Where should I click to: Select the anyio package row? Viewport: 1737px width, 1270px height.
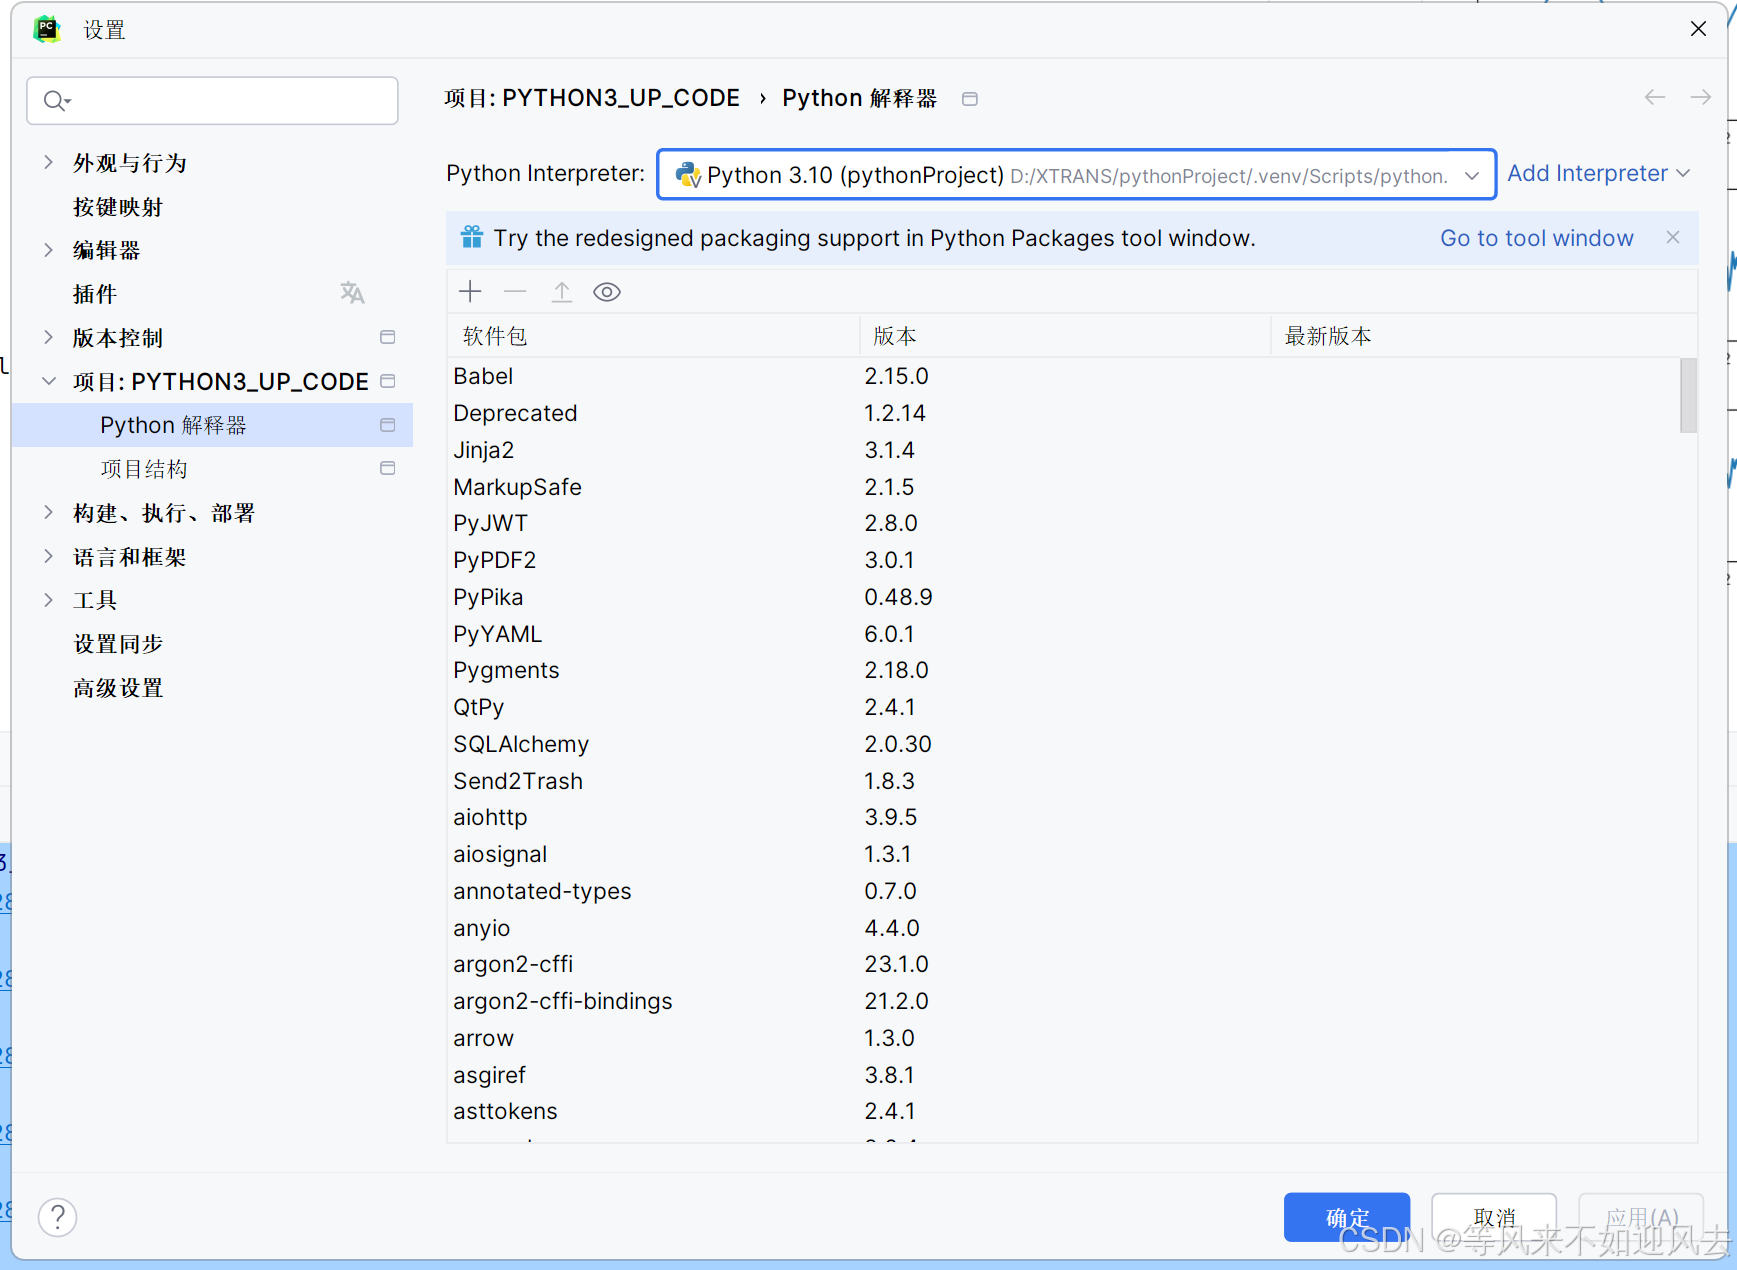pos(1063,928)
